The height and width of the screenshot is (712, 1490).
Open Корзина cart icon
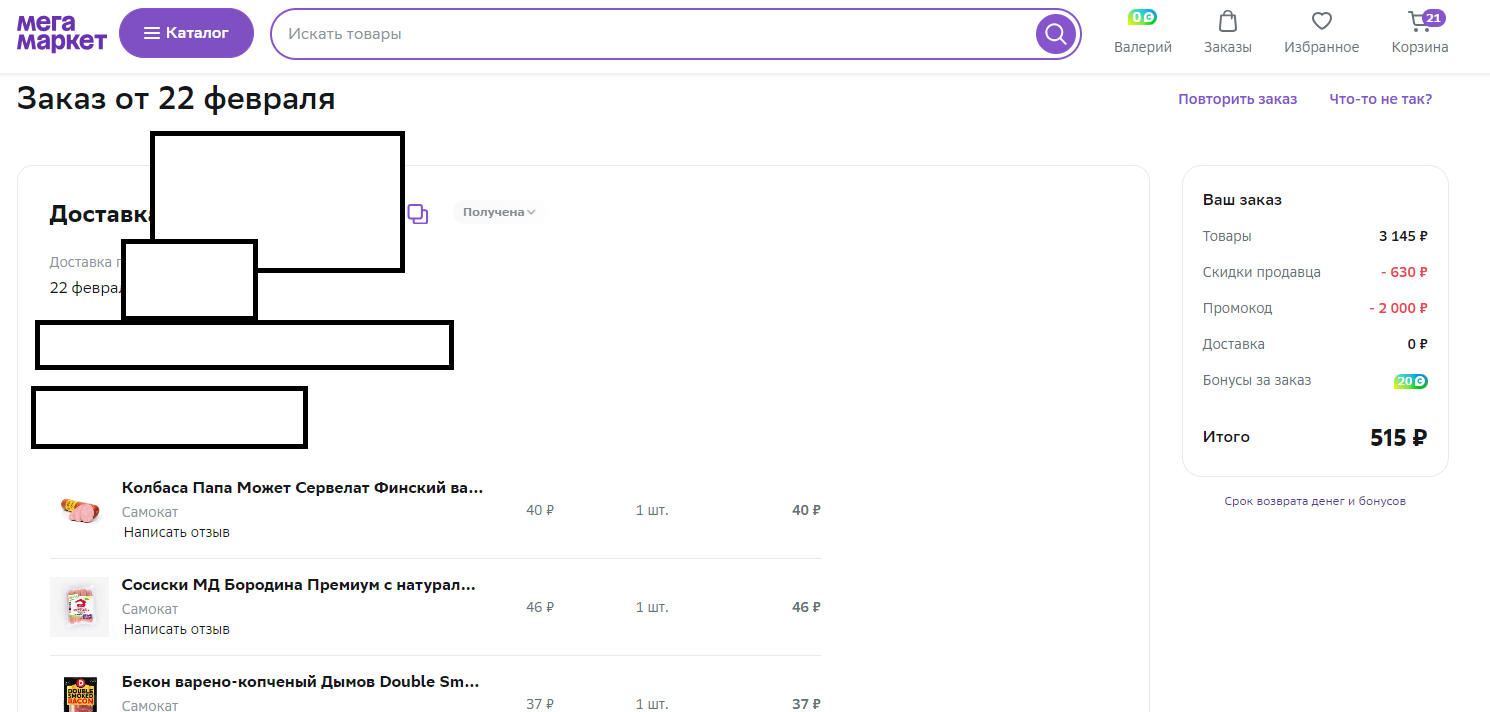[x=1420, y=21]
